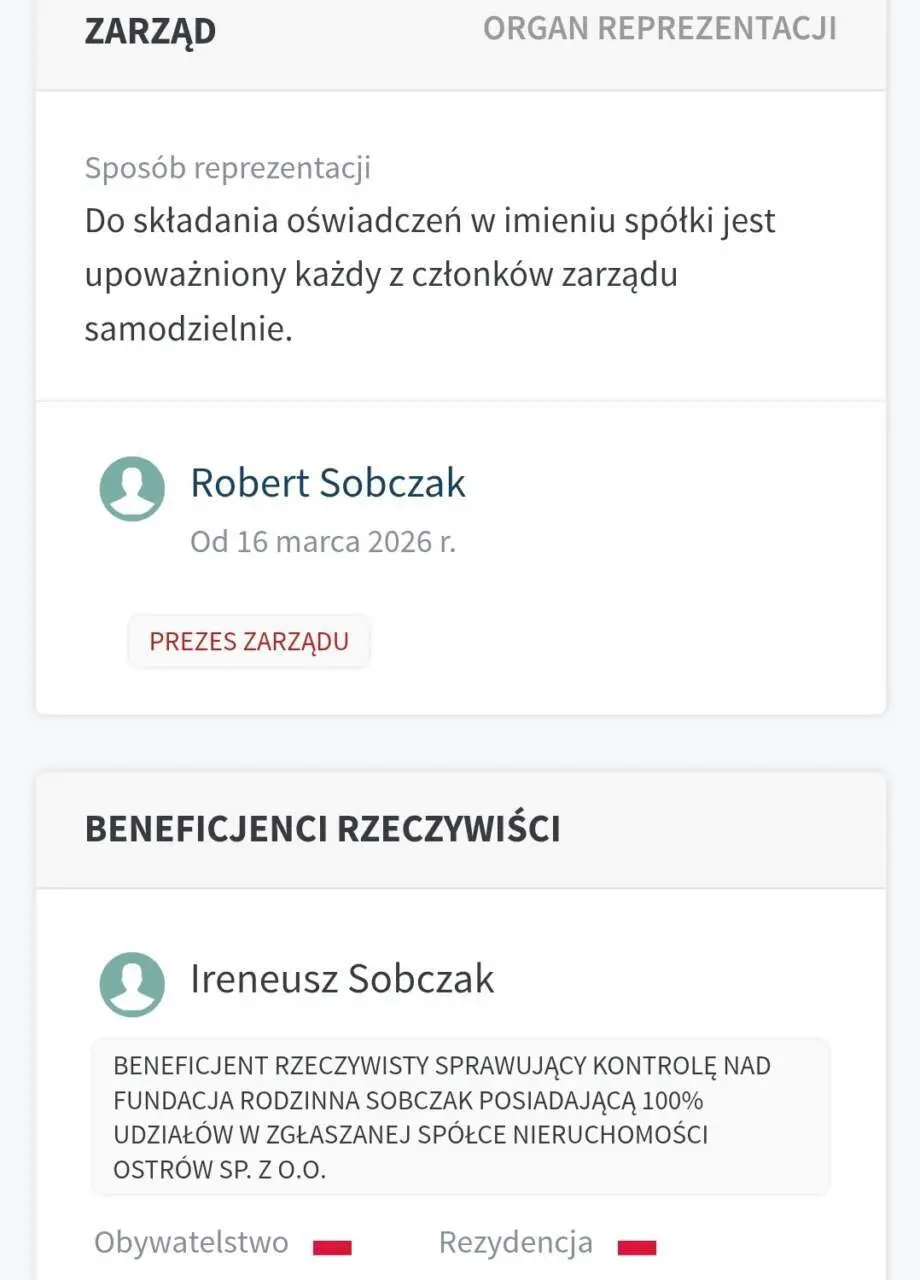Click the 'Od 16 marca 2026 r.' date
The width and height of the screenshot is (920, 1280).
(323, 542)
